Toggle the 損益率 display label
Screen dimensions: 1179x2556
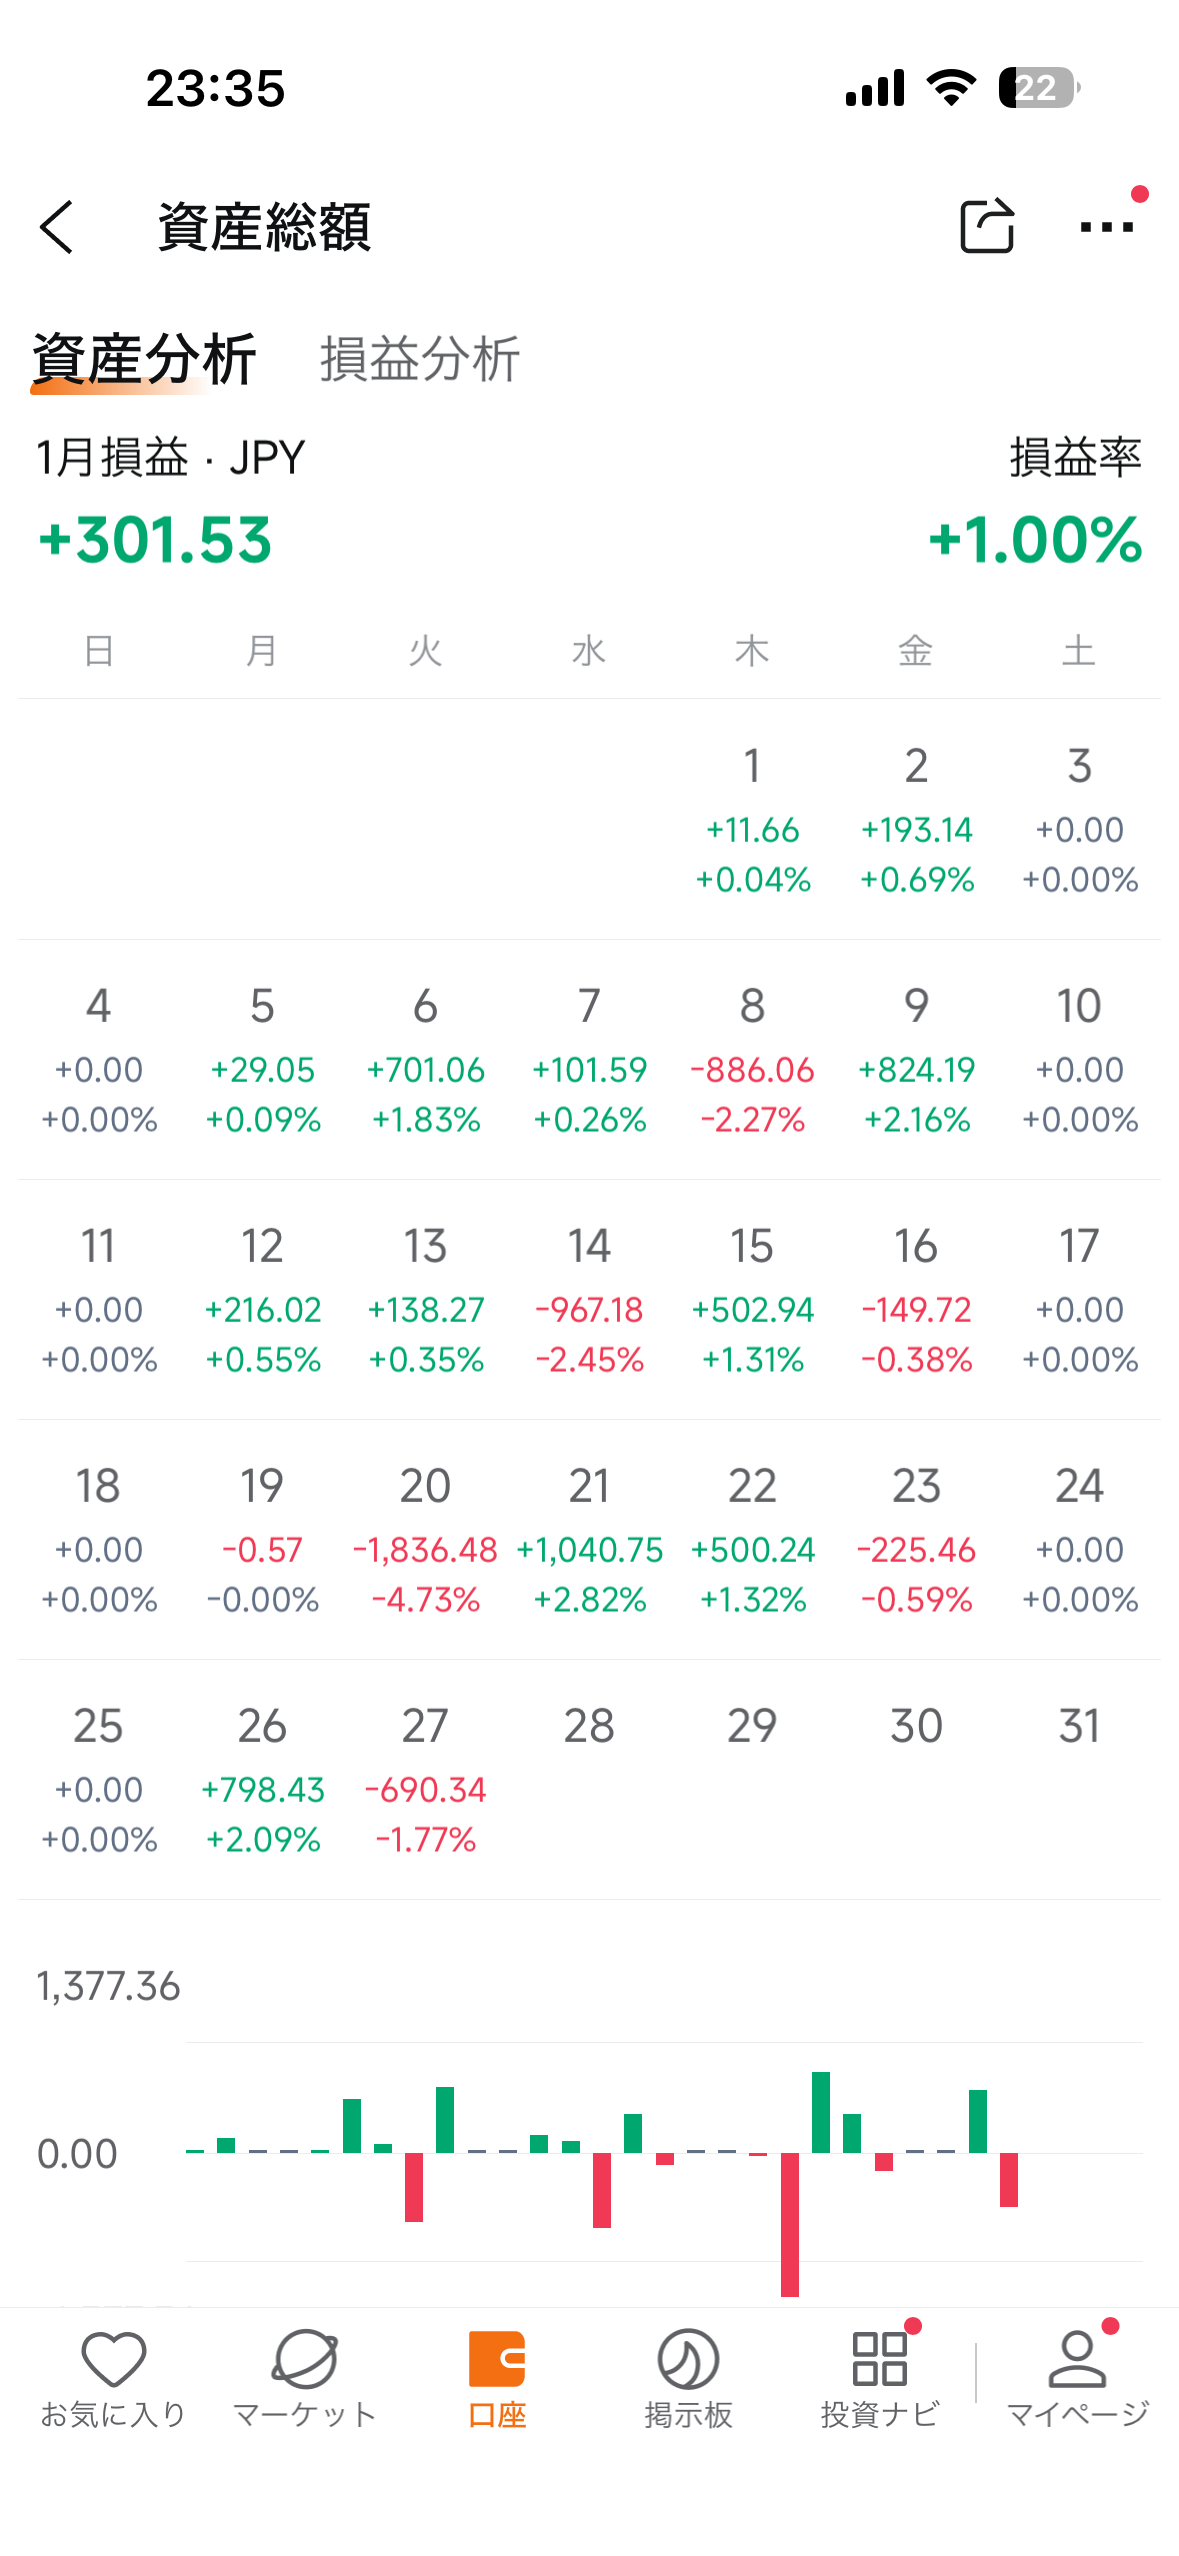(x=1075, y=458)
